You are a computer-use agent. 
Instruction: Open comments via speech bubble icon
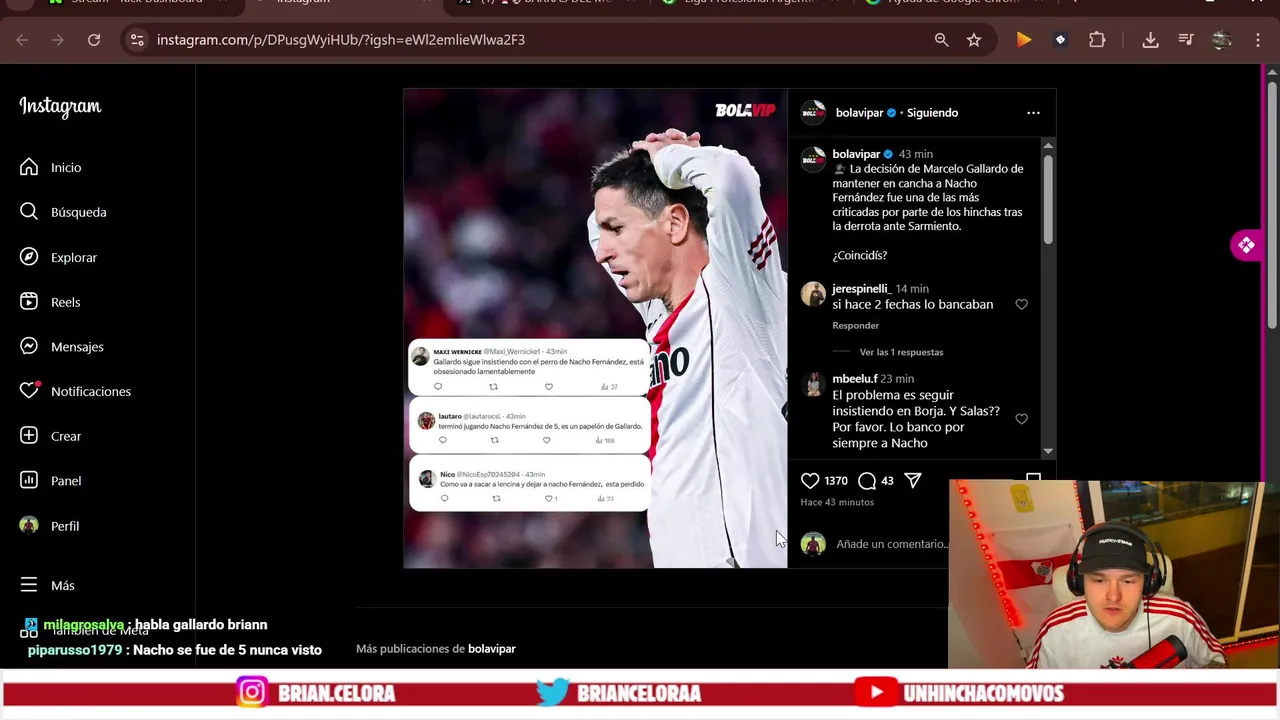(x=867, y=481)
